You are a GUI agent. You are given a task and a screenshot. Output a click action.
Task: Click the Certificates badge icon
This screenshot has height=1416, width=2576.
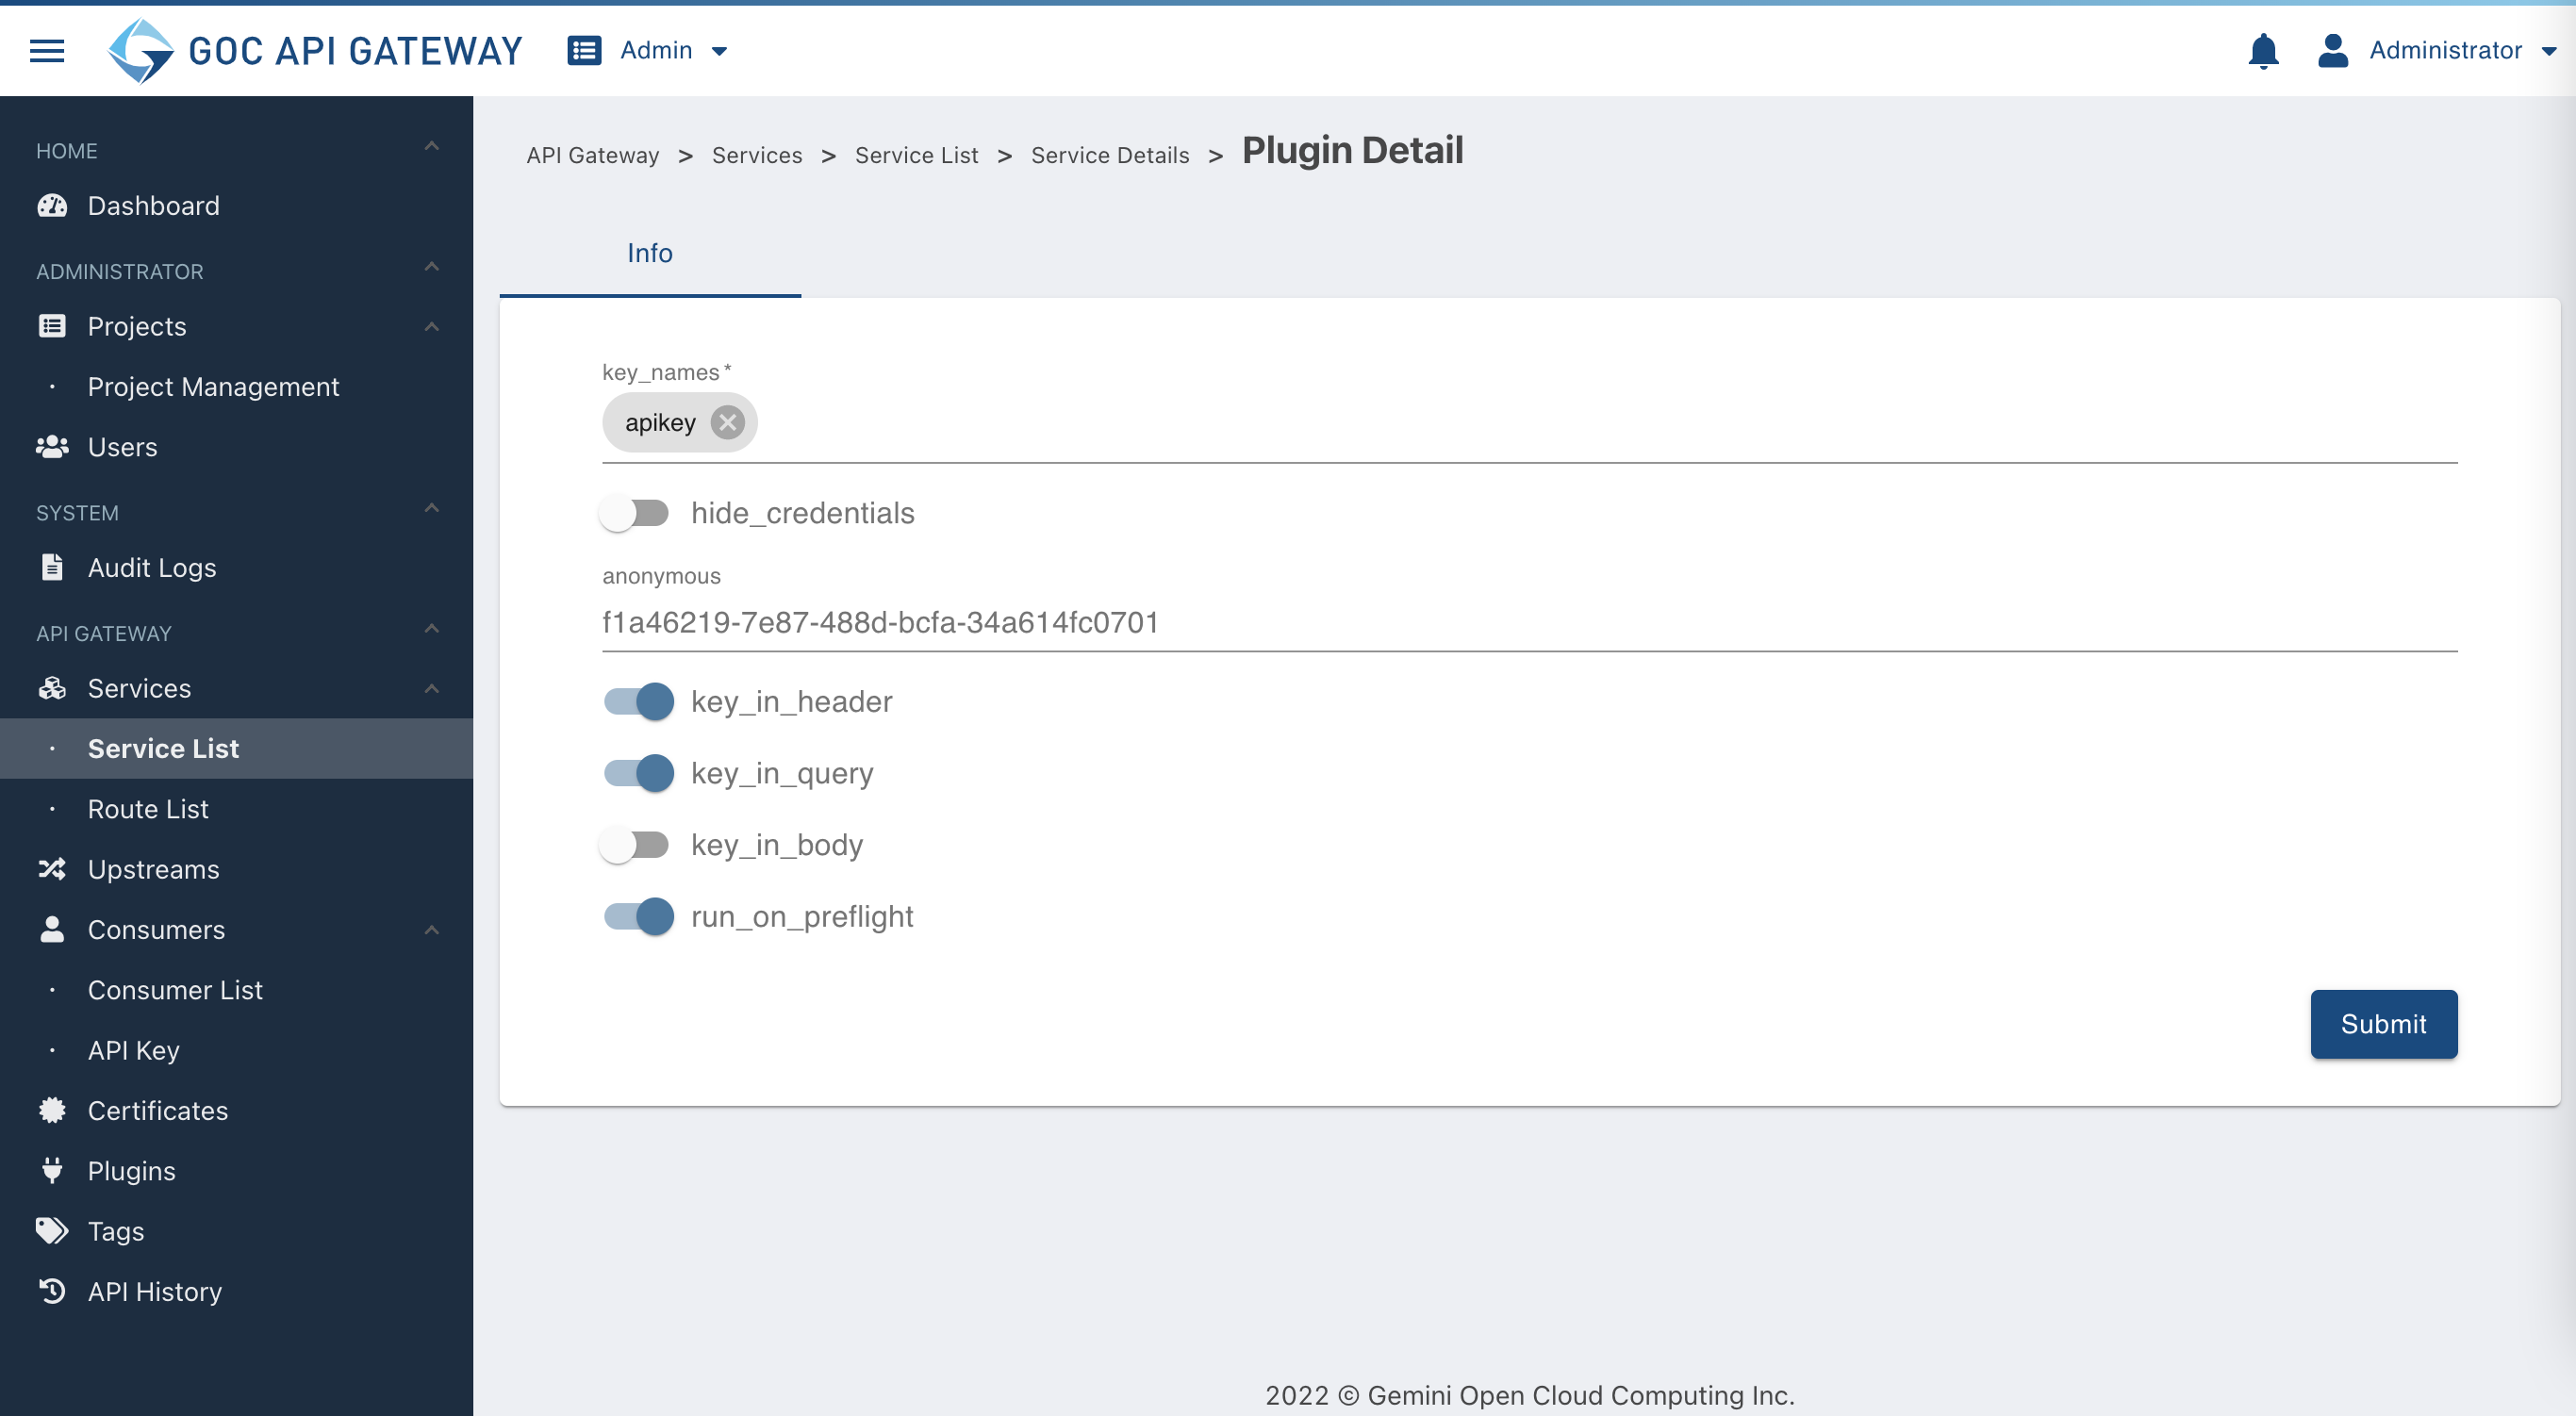[x=52, y=1110]
